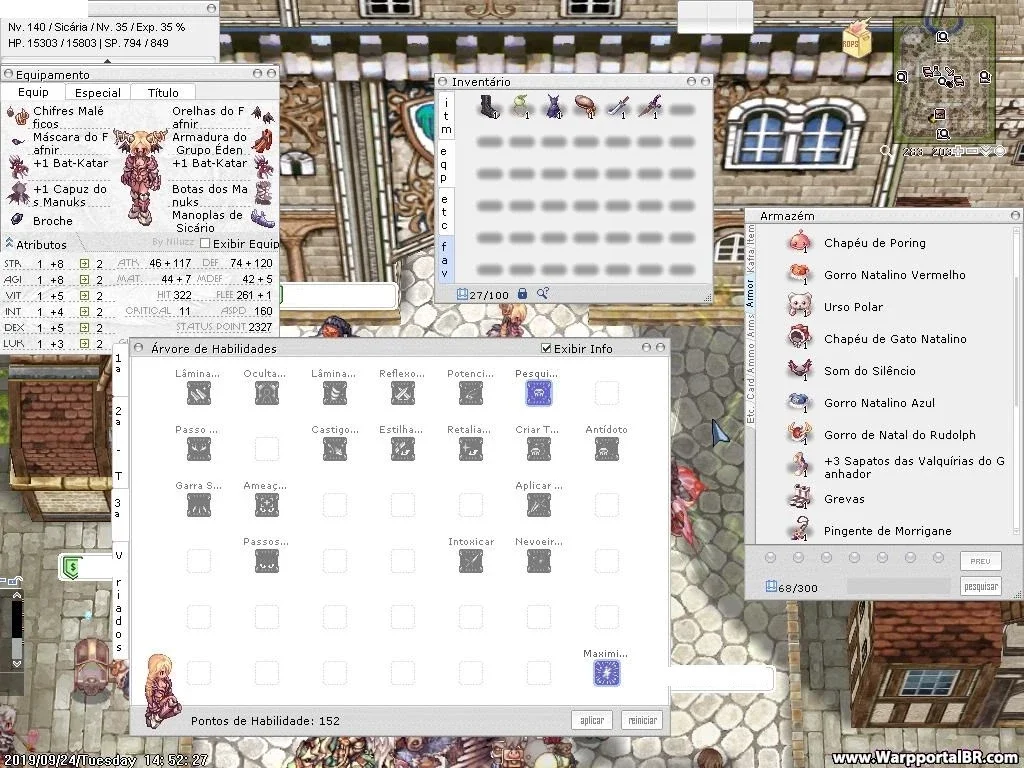Click the Passo ... skill icon
This screenshot has height=768, width=1024.
coord(199,449)
